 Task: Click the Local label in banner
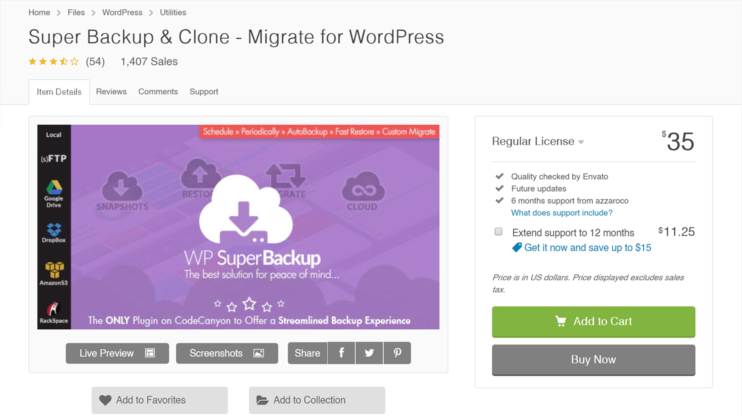pyautogui.click(x=53, y=135)
